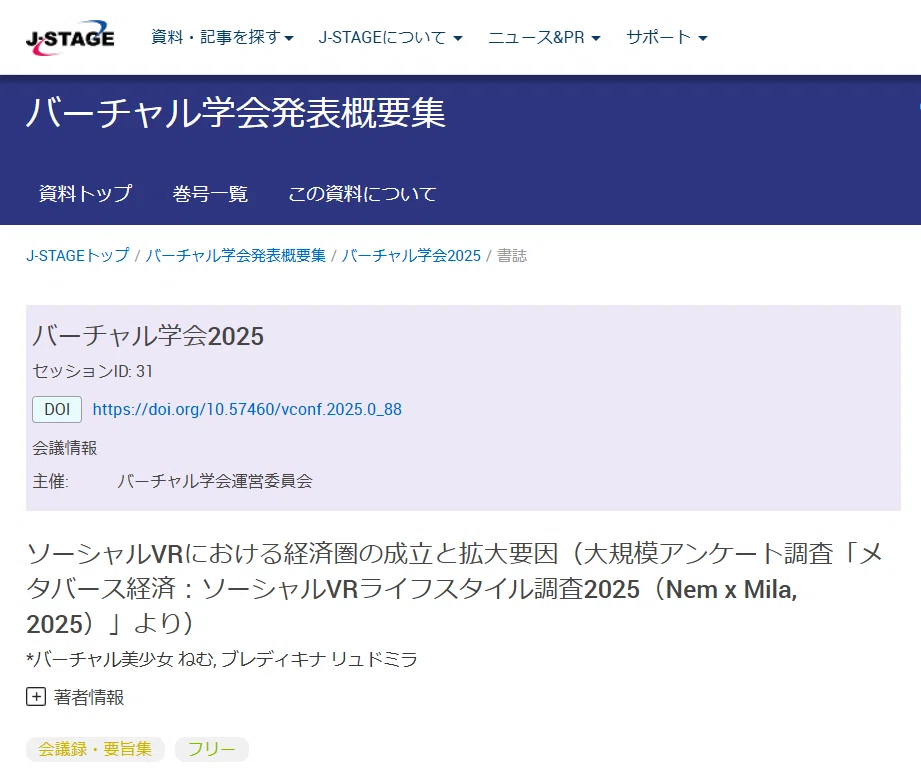Click the 著者情報 label
Viewport: 921px width, 782px height.
pos(89,697)
